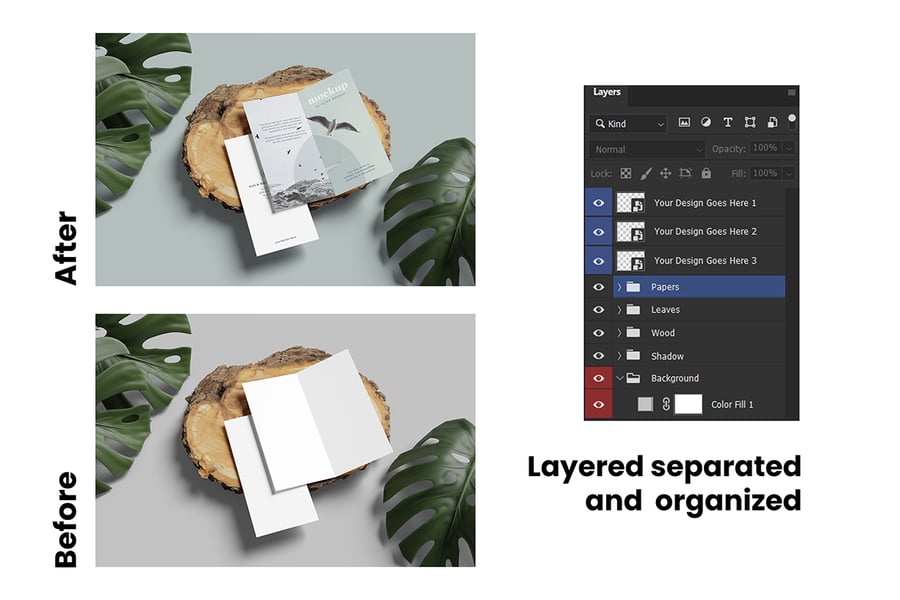Hide the Color Fill 1 layer
Viewport: 900px width, 600px height.
coord(598,405)
